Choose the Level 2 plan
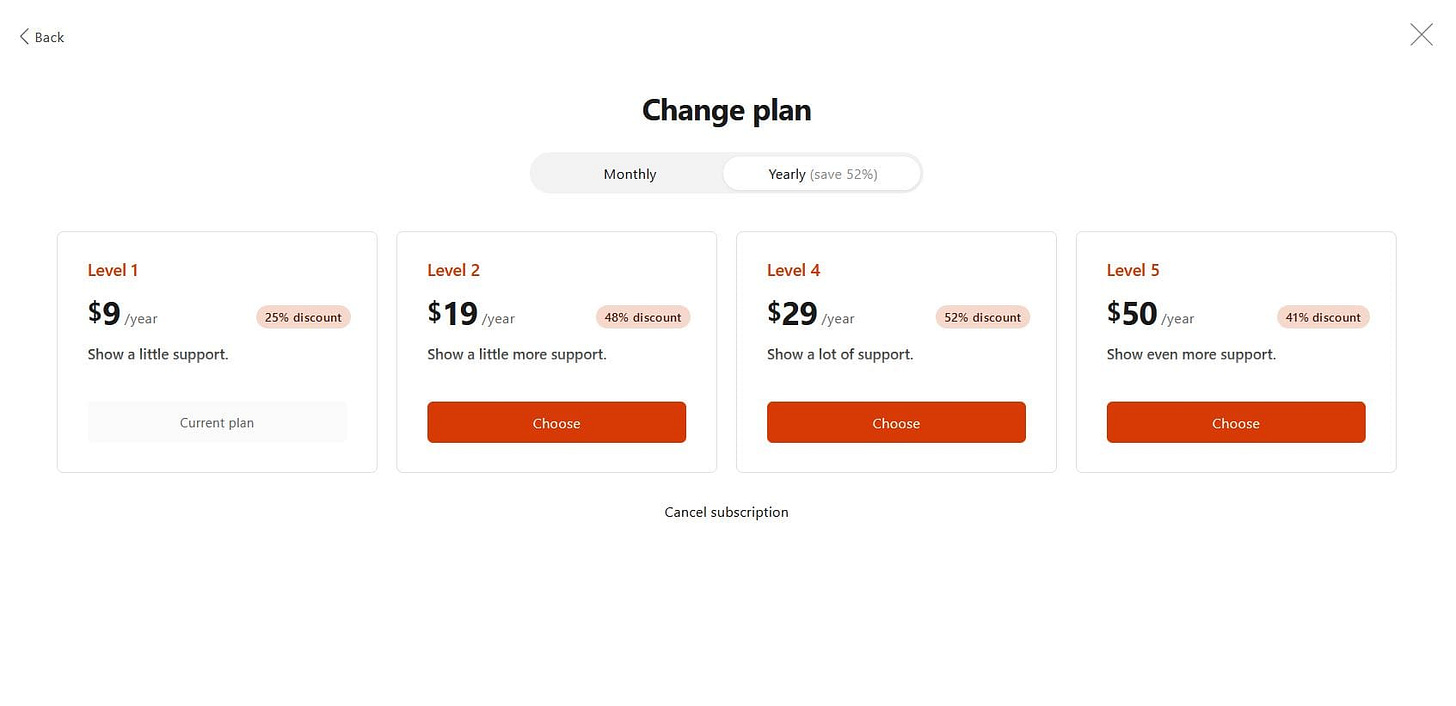Image resolution: width=1456 pixels, height=706 pixels. pyautogui.click(x=556, y=422)
